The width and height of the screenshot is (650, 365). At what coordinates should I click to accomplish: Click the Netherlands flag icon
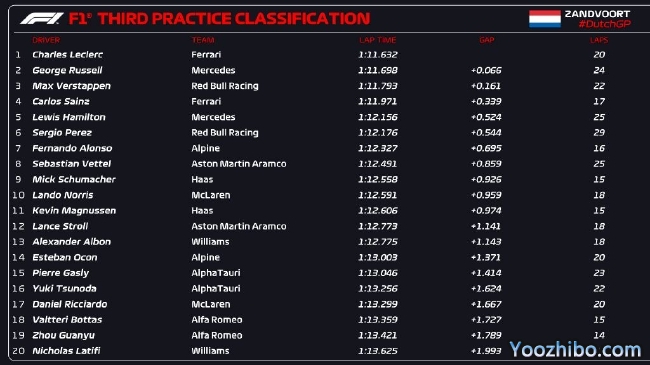(545, 19)
